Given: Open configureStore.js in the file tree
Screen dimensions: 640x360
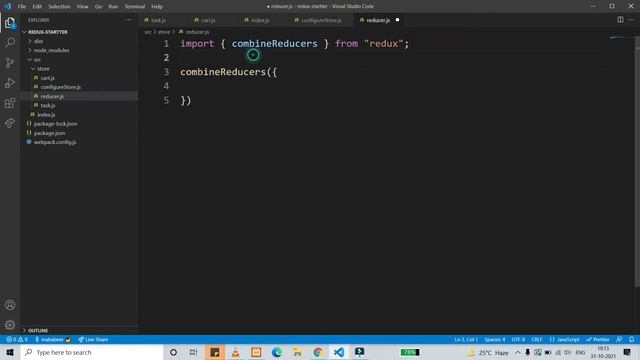Looking at the screenshot, I should tap(60, 87).
